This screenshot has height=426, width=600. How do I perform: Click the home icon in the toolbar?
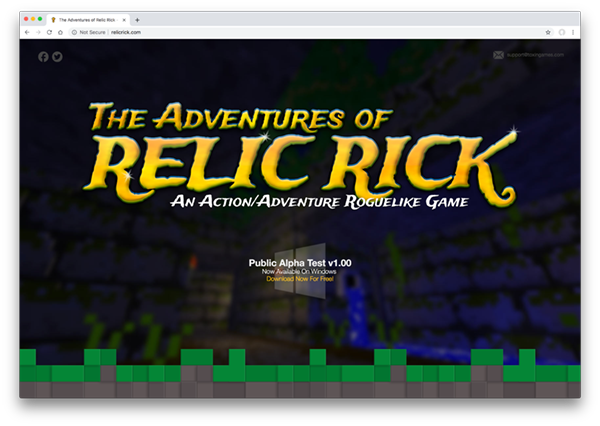tap(60, 32)
